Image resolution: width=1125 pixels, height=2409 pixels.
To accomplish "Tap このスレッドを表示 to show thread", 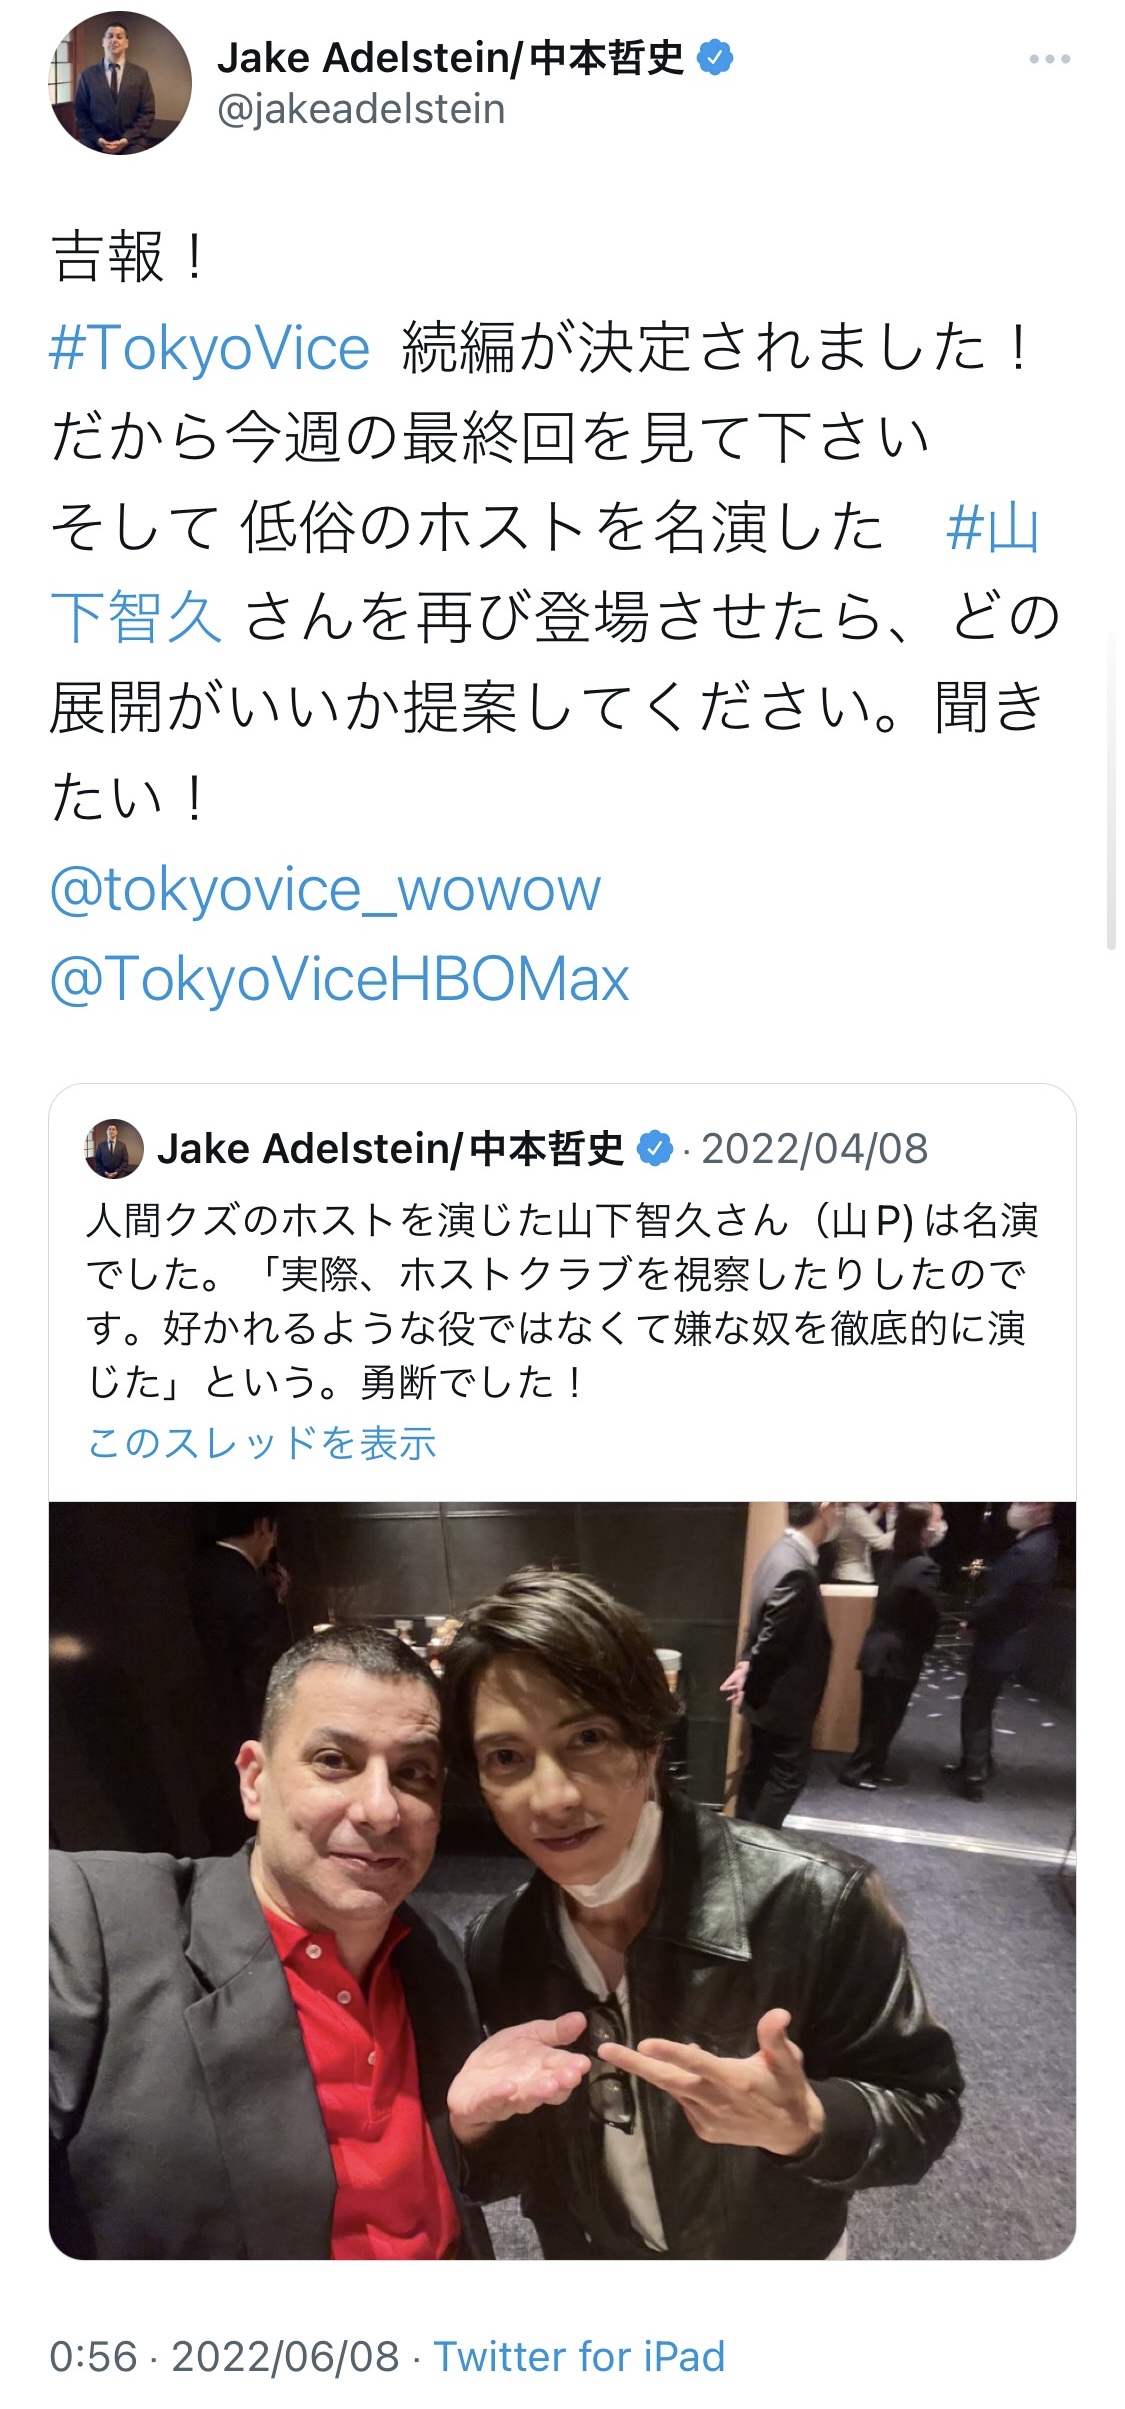I will [x=262, y=1443].
